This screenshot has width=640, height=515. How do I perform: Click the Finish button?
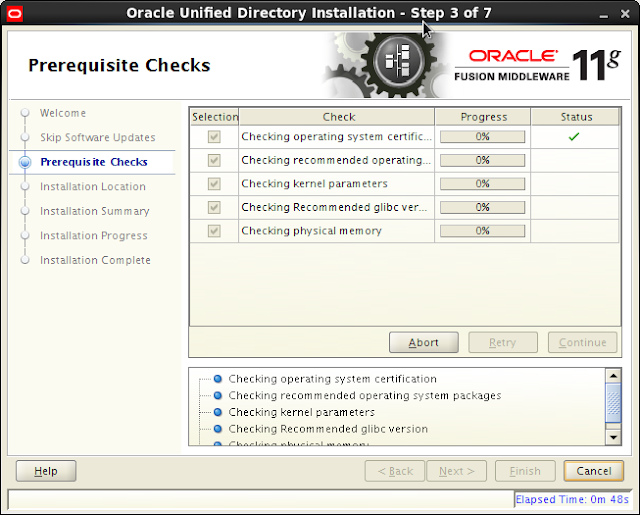pyautogui.click(x=525, y=471)
